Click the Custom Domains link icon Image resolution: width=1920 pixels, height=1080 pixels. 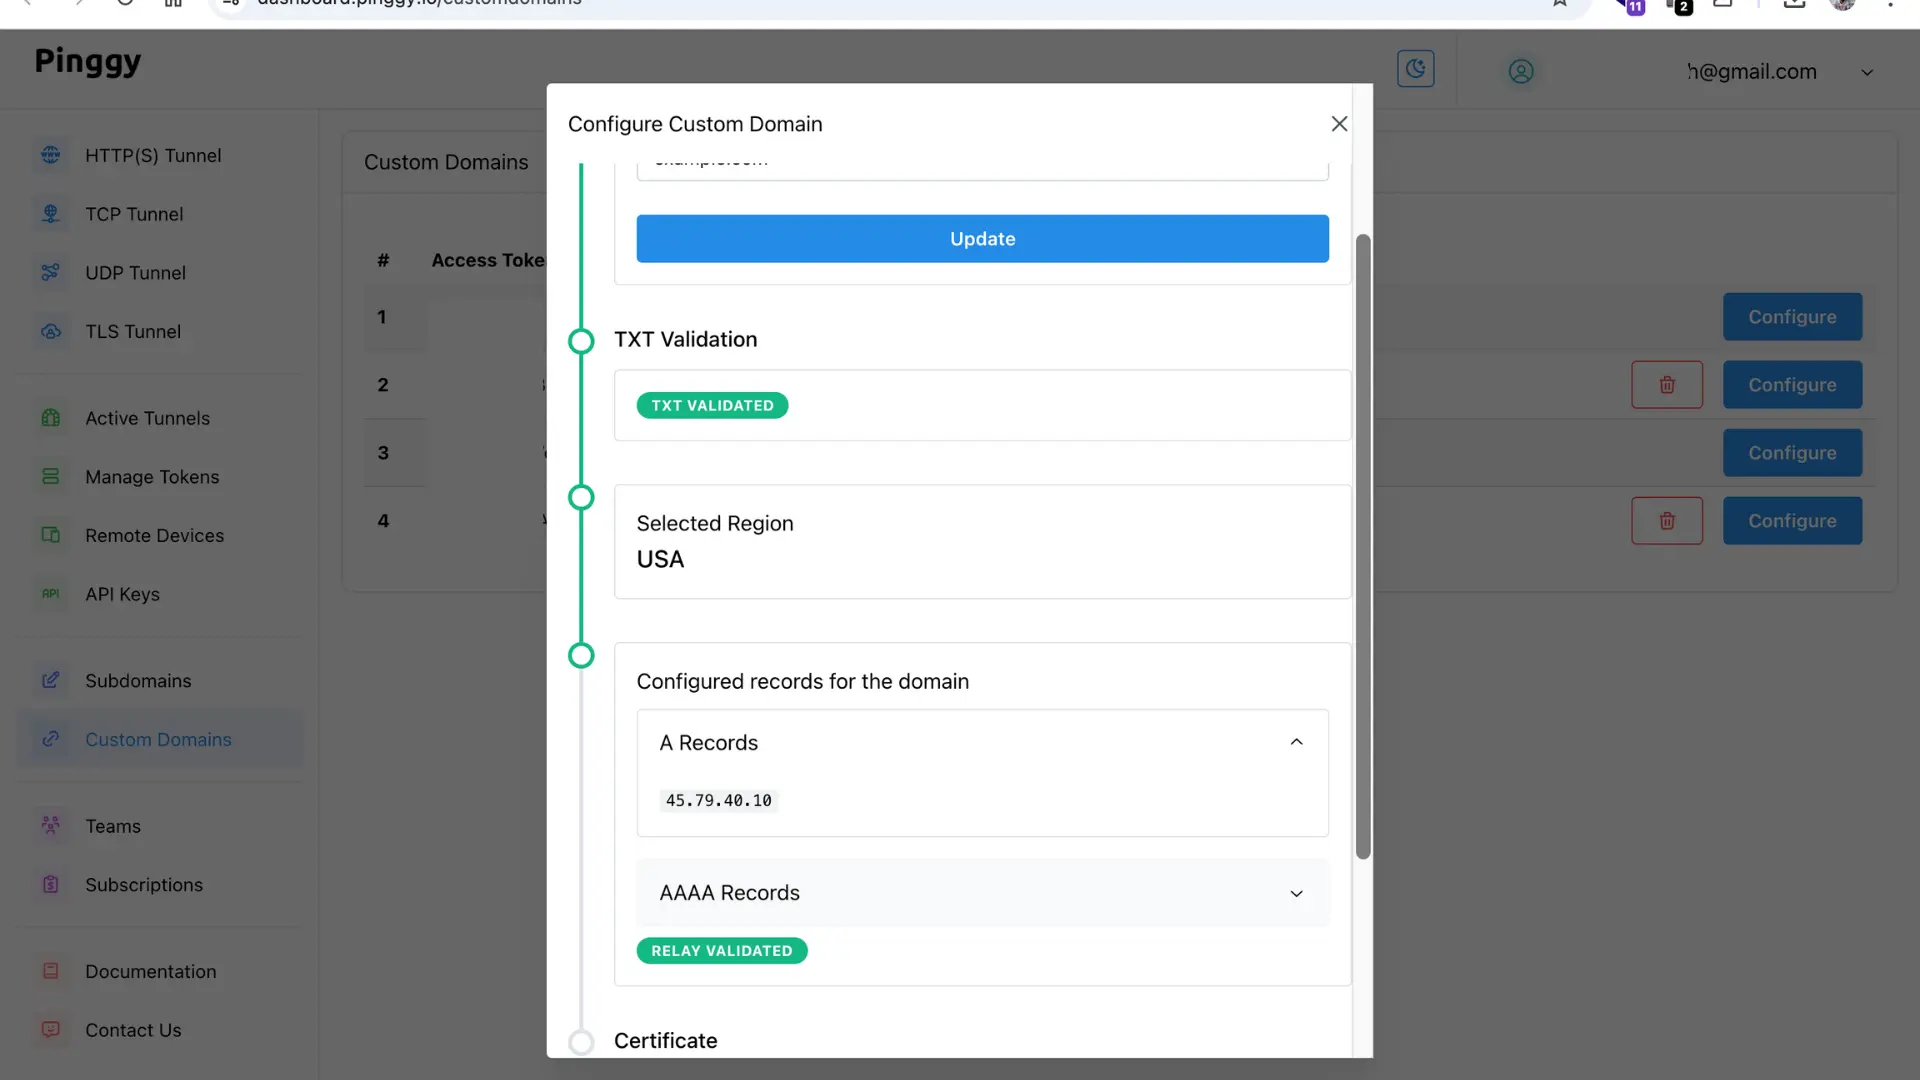pyautogui.click(x=51, y=739)
